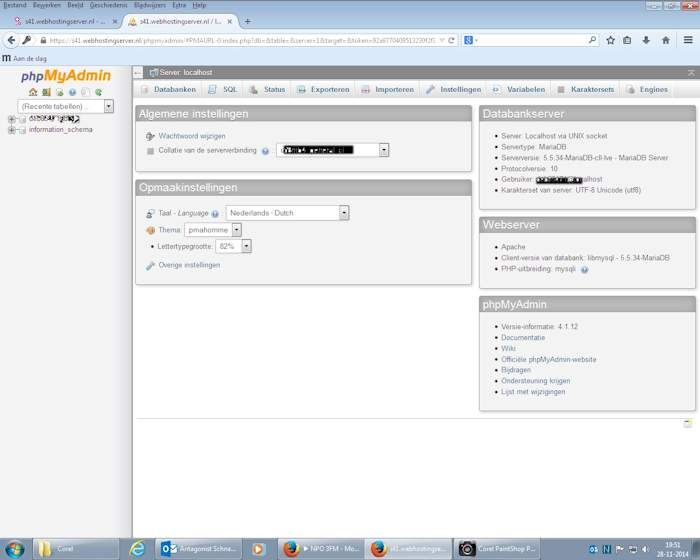Open the Status tab
The image size is (700, 560).
point(267,89)
